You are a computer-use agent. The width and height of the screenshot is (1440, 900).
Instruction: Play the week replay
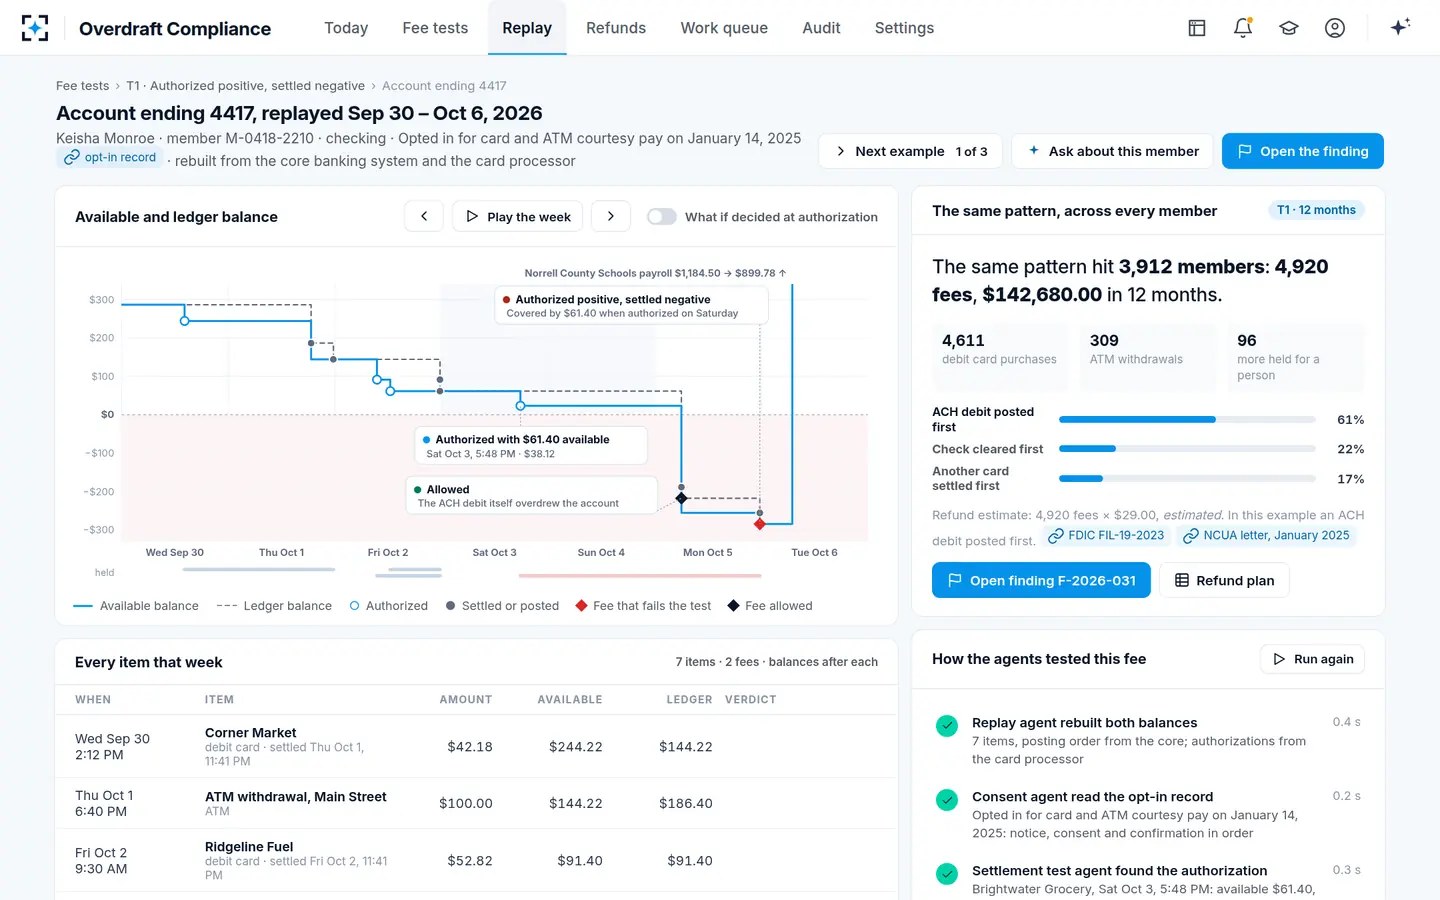point(518,216)
